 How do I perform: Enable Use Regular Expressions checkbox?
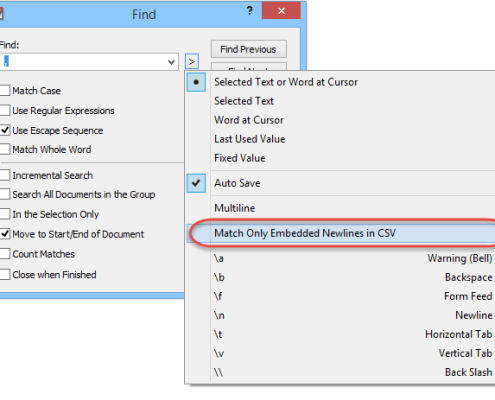[x=5, y=110]
